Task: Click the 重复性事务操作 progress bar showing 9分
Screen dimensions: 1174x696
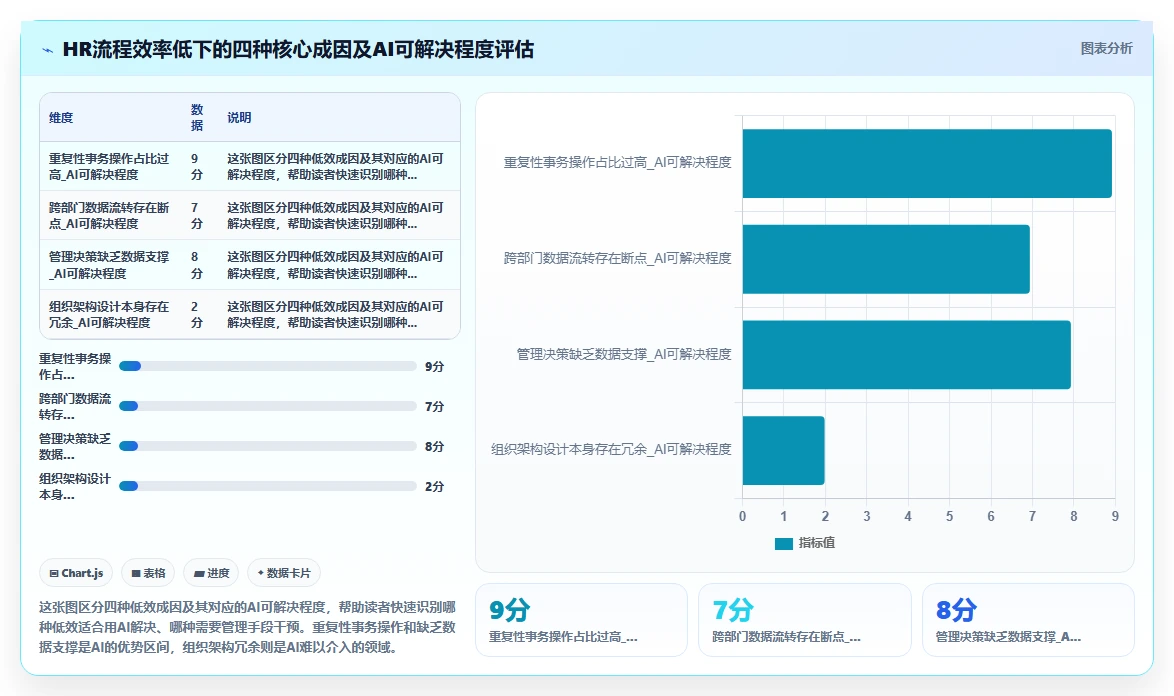Action: [268, 366]
